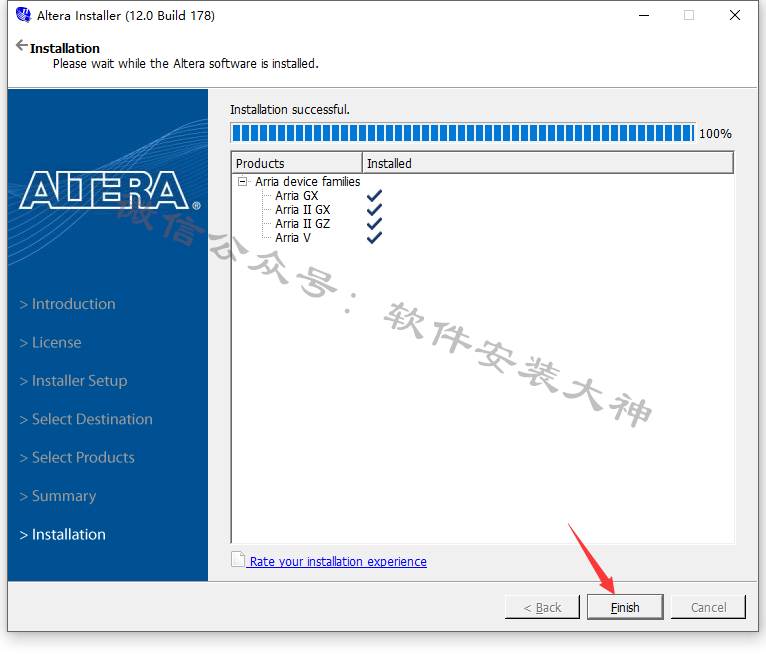Click the installed checkmark for Arria GX

(x=374, y=196)
